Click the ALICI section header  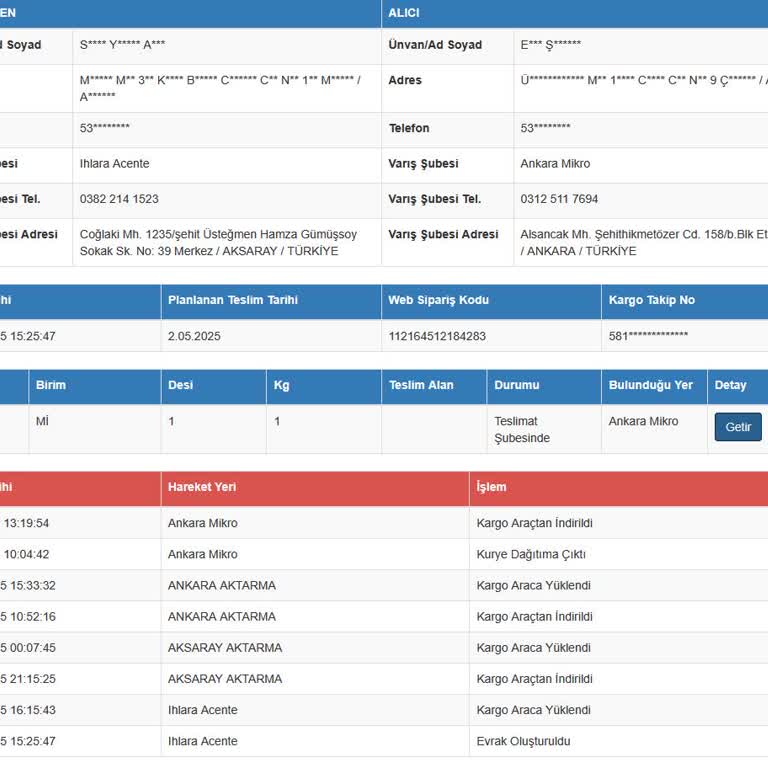pyautogui.click(x=404, y=13)
